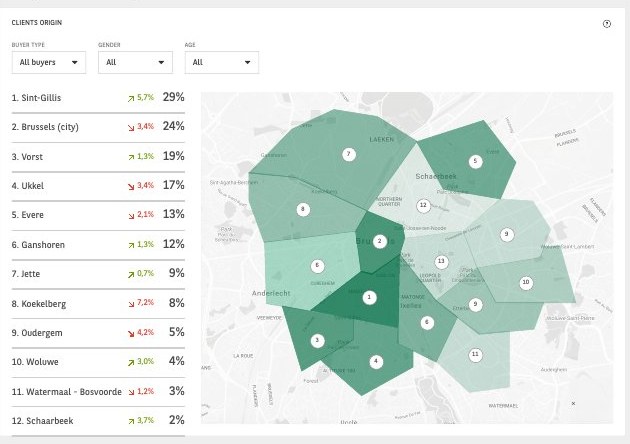Click the Anderlecht label on the map
The width and height of the screenshot is (630, 444).
pos(271,293)
